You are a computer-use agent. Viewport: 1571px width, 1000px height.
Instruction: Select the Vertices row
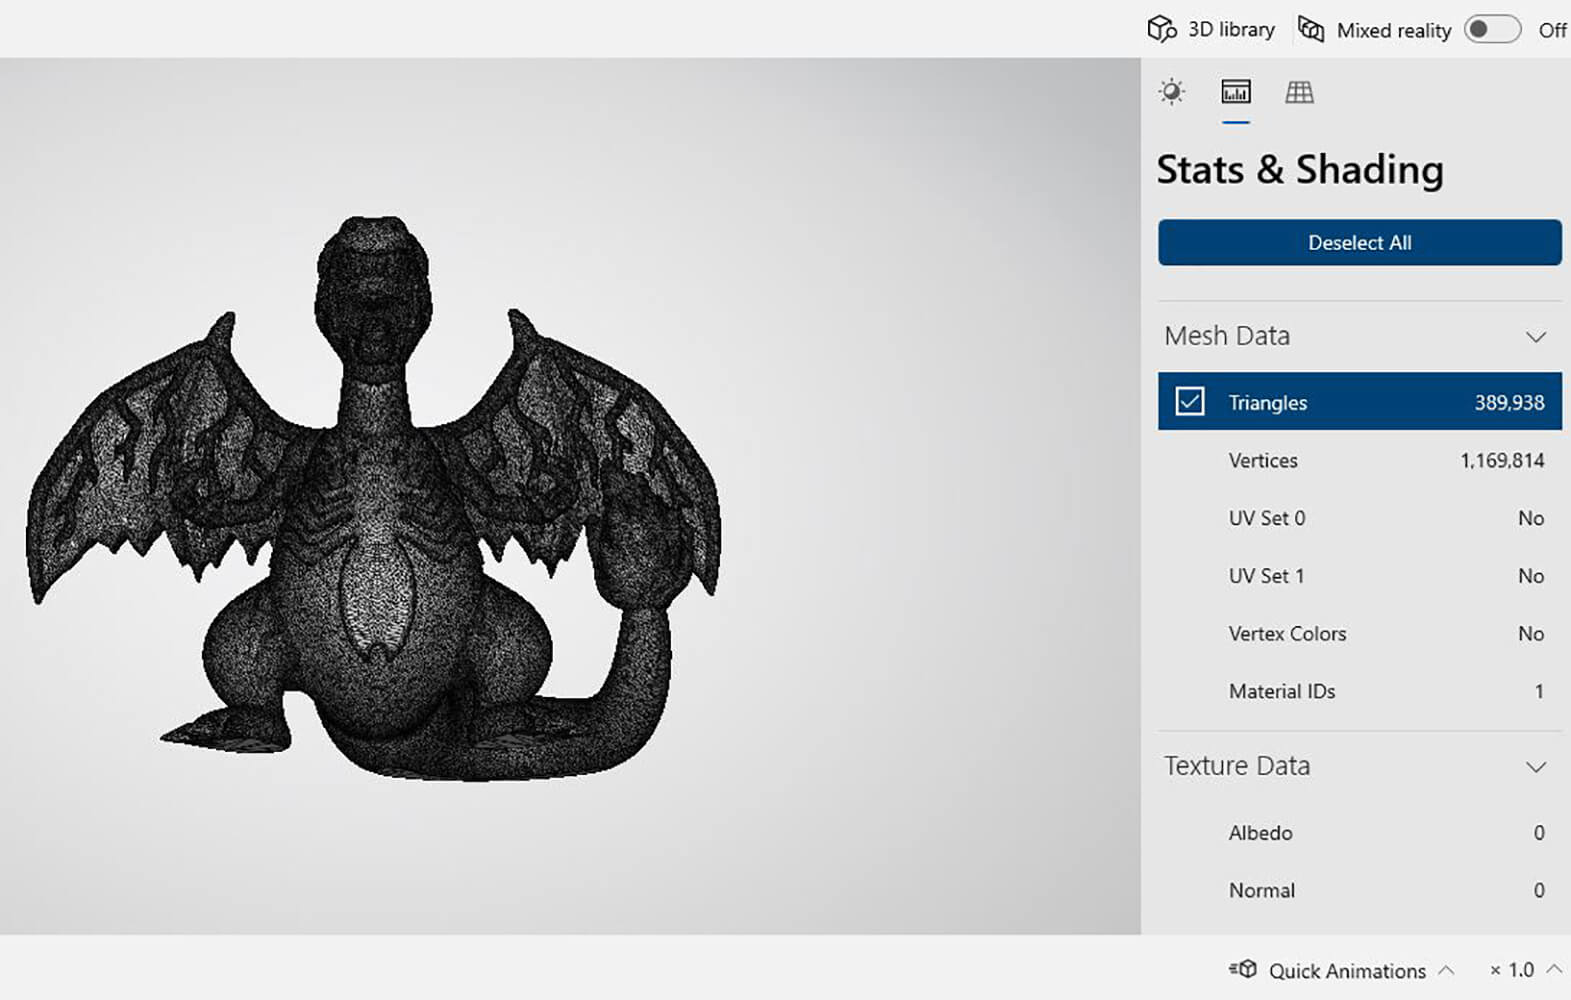coord(1359,460)
